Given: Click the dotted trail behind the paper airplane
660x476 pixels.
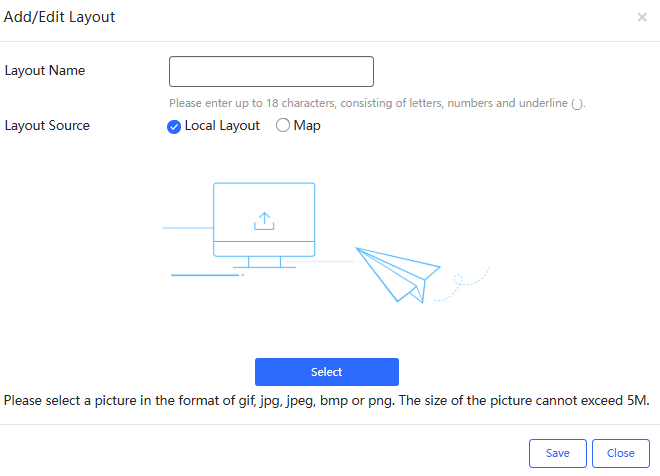Looking at the screenshot, I should pos(468,281).
